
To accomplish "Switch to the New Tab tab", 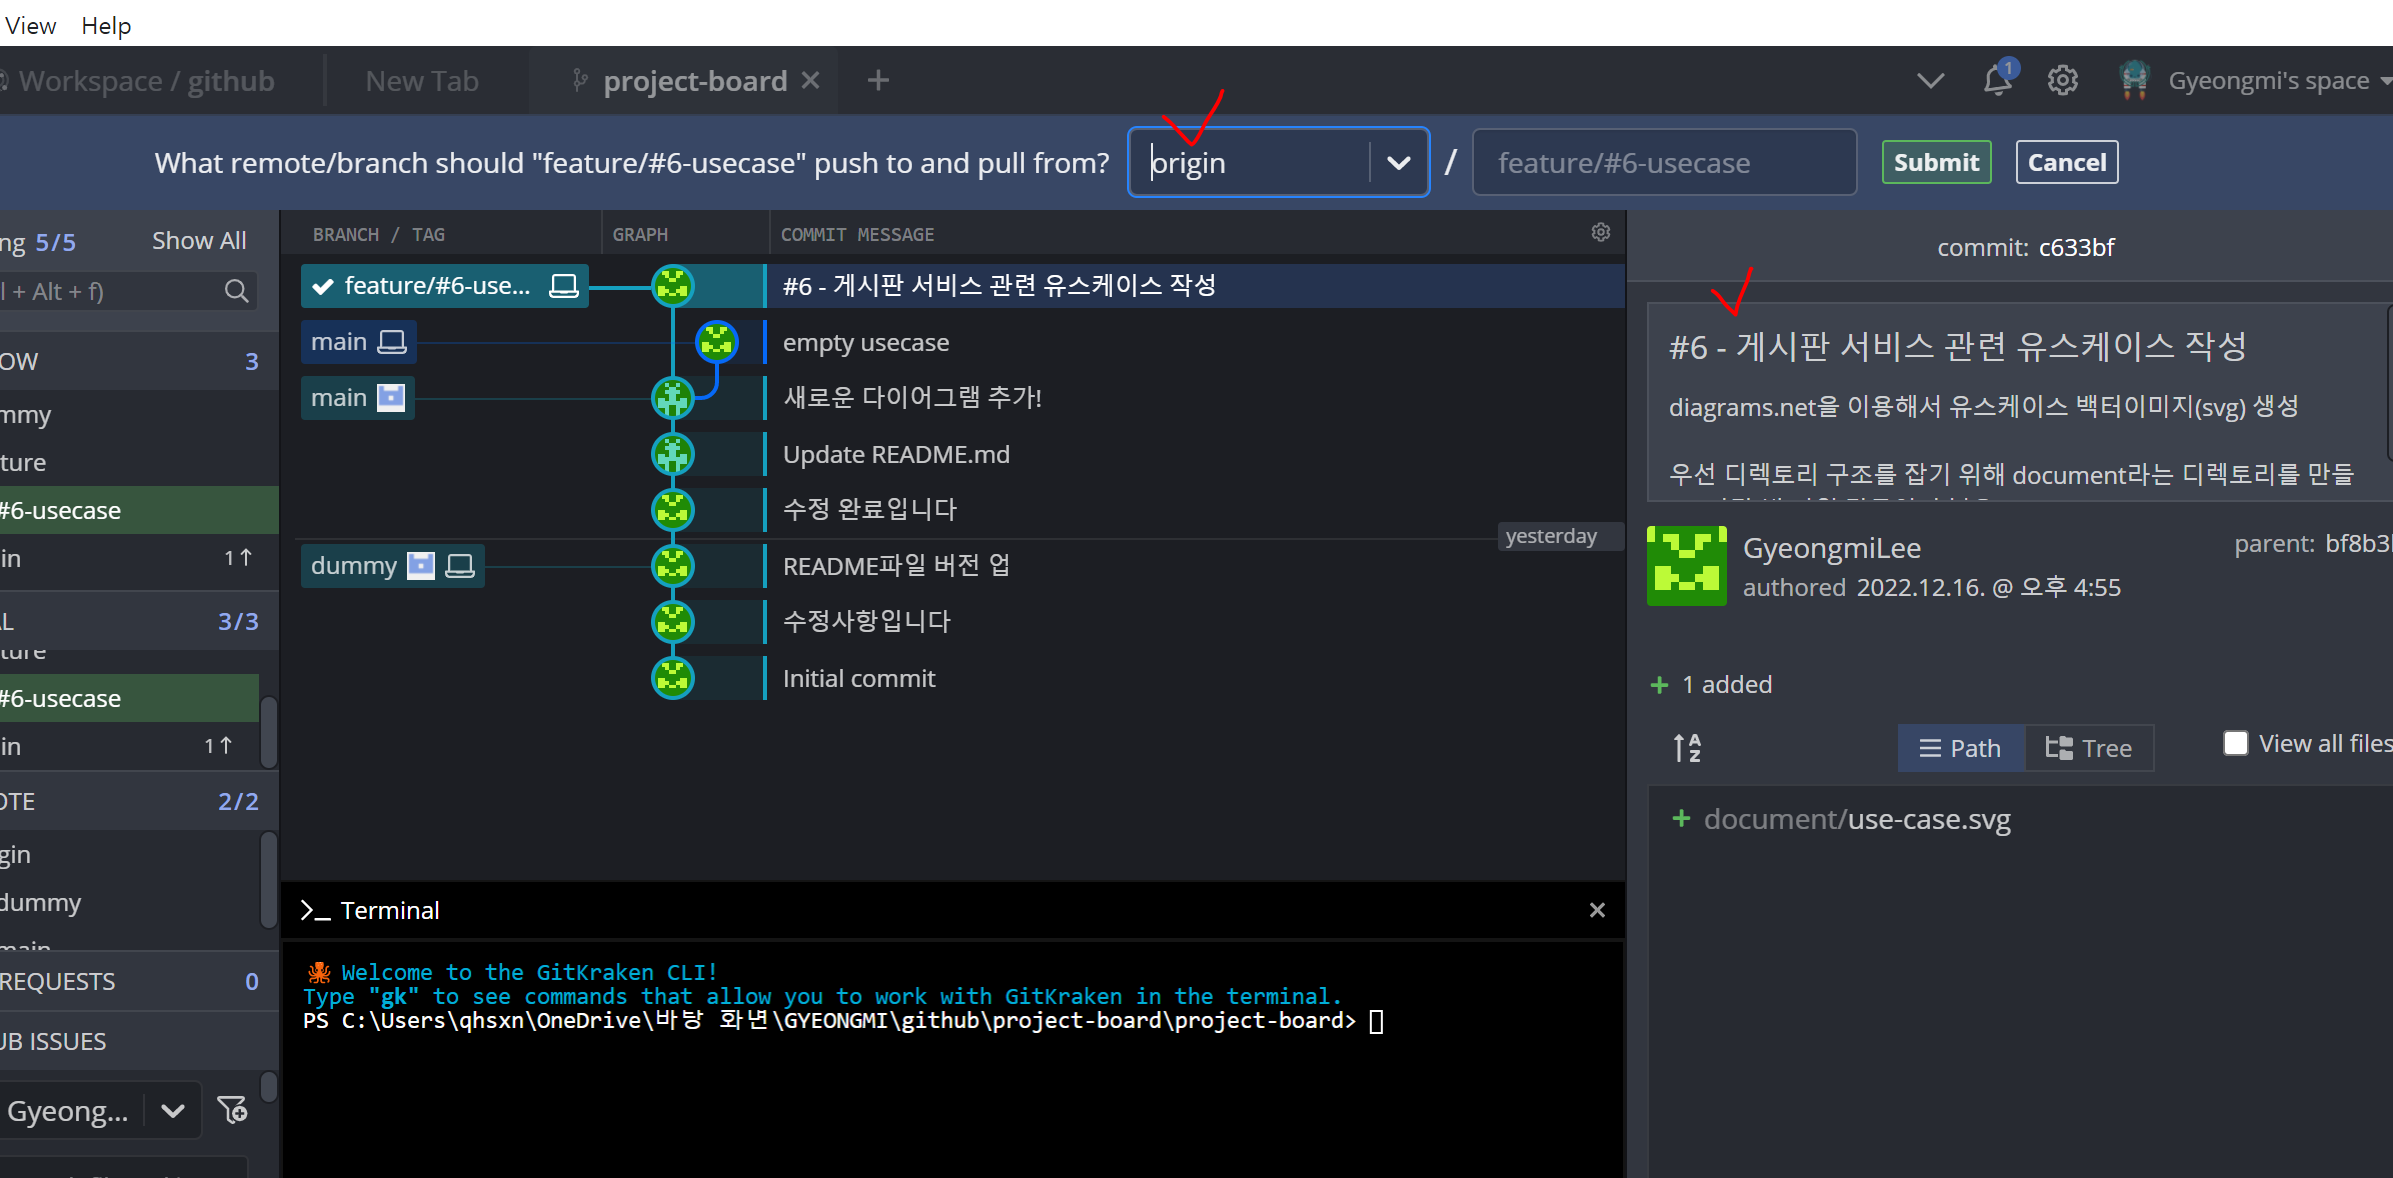I will (x=422, y=81).
